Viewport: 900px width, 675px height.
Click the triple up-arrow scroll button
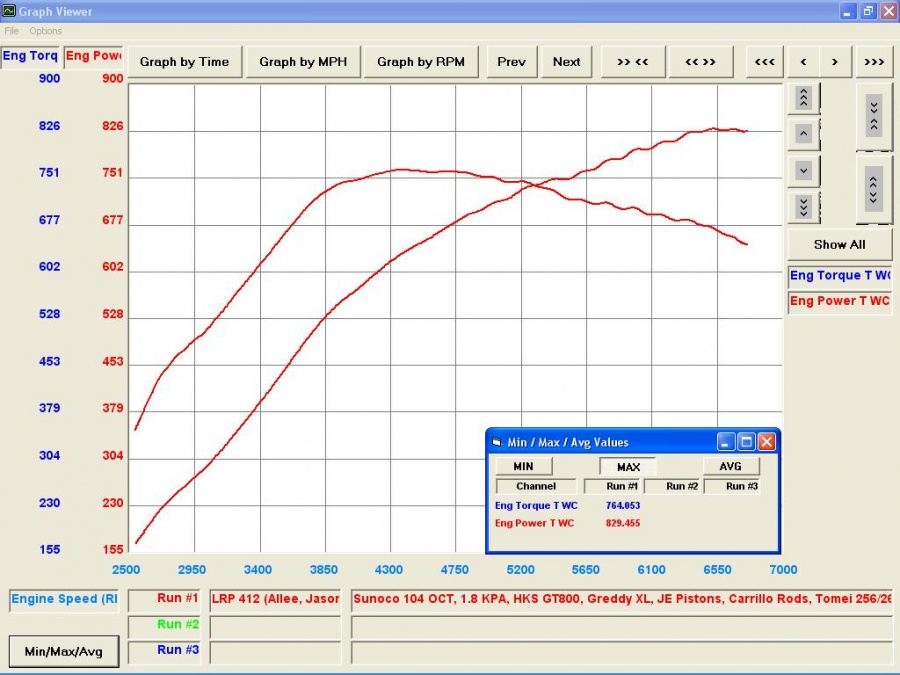[804, 98]
